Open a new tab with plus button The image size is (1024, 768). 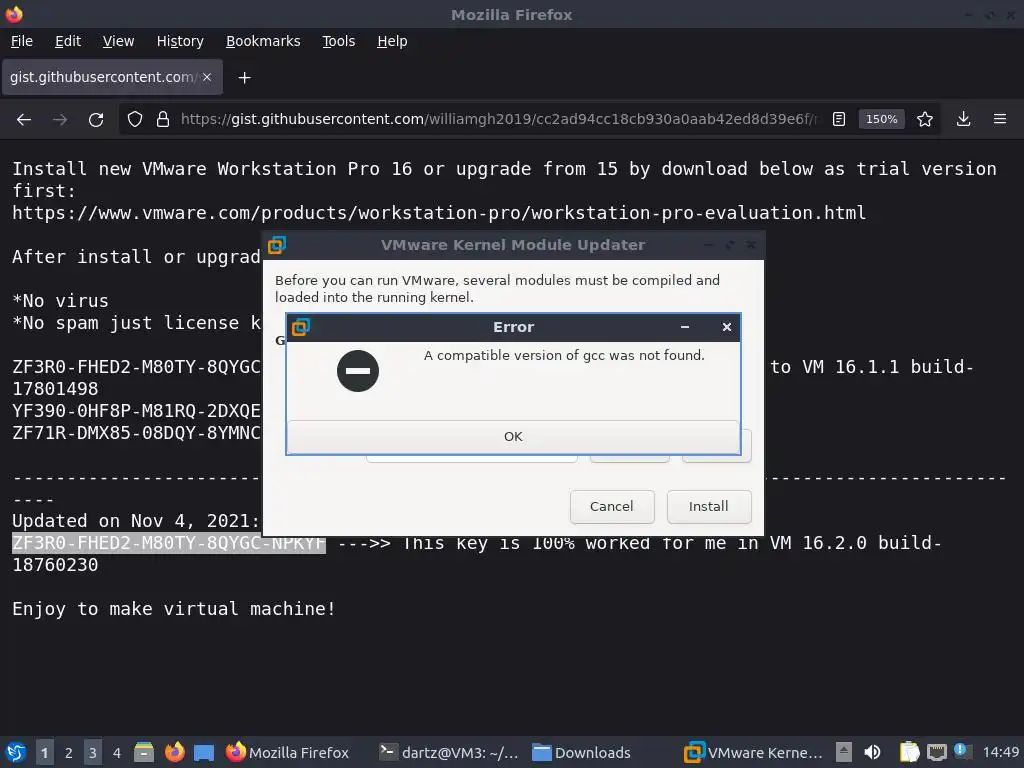click(244, 78)
